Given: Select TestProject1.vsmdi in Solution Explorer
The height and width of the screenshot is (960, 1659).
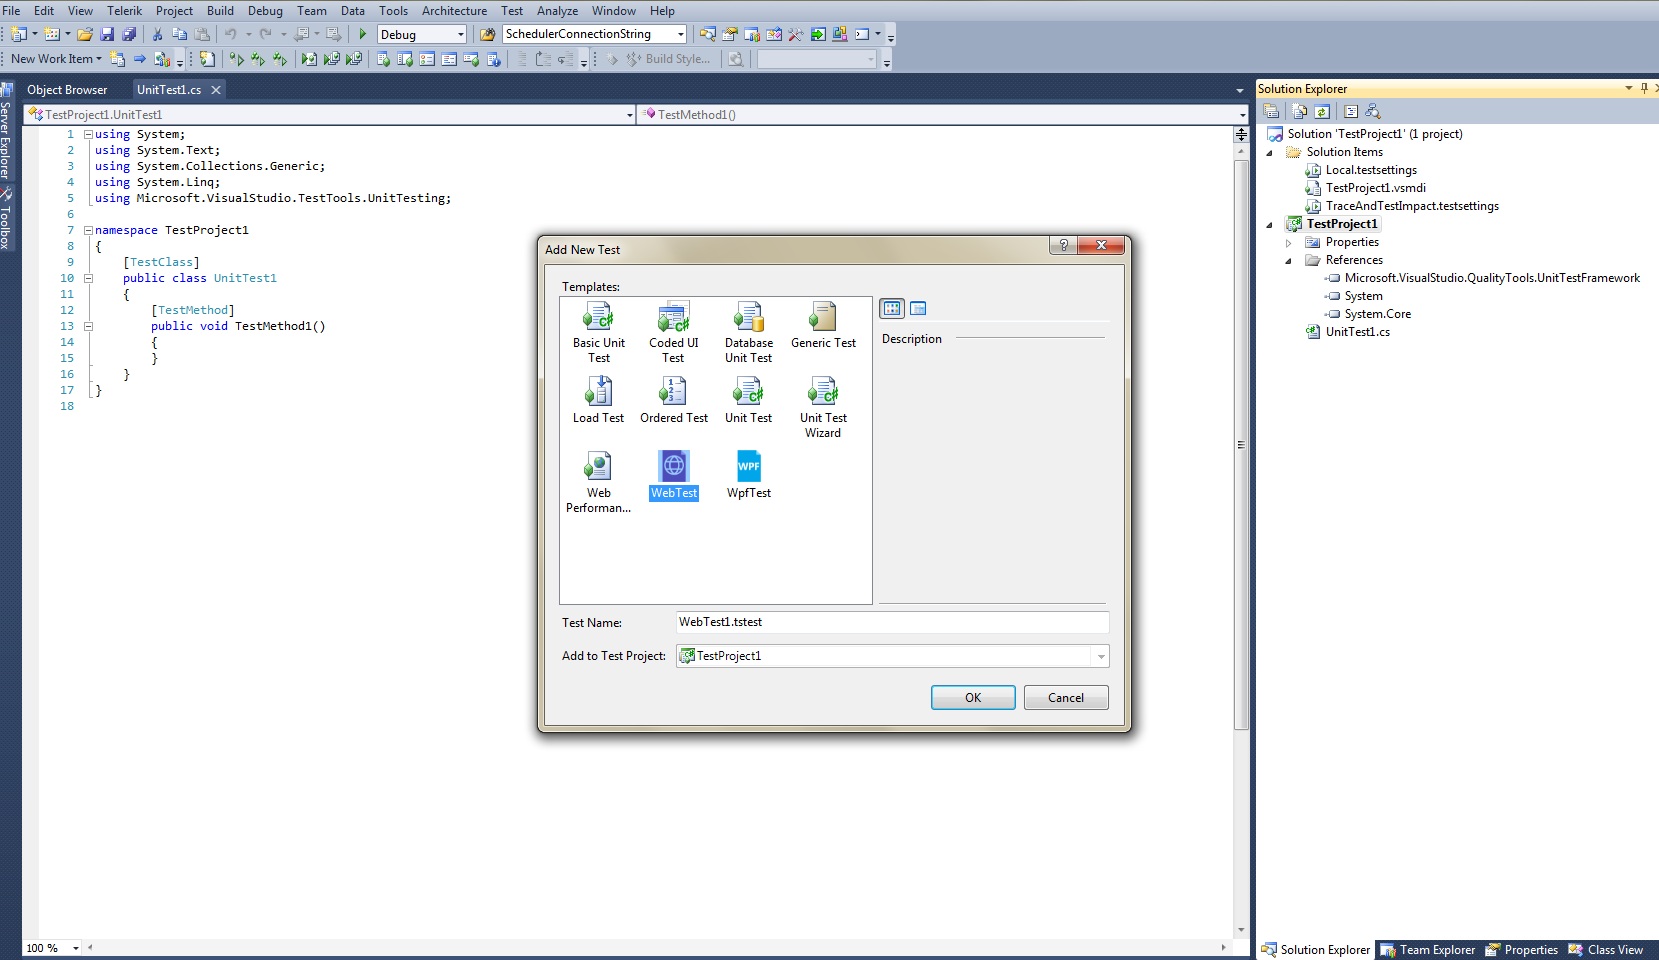Looking at the screenshot, I should click(x=1376, y=188).
